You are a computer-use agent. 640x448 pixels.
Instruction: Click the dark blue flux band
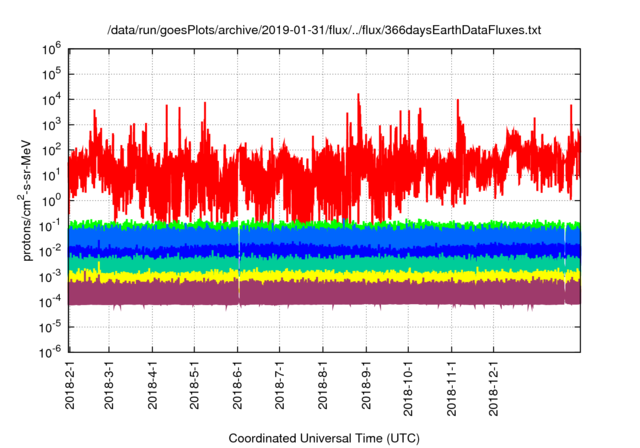click(300, 249)
